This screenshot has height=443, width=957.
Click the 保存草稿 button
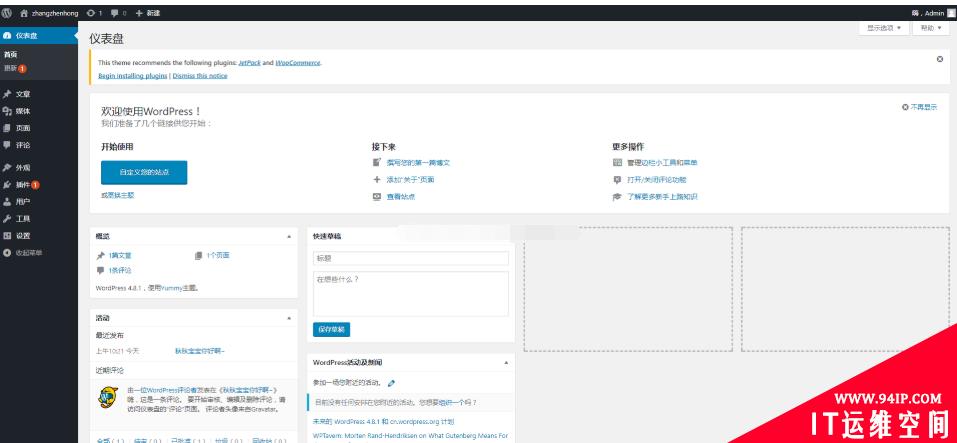[331, 330]
